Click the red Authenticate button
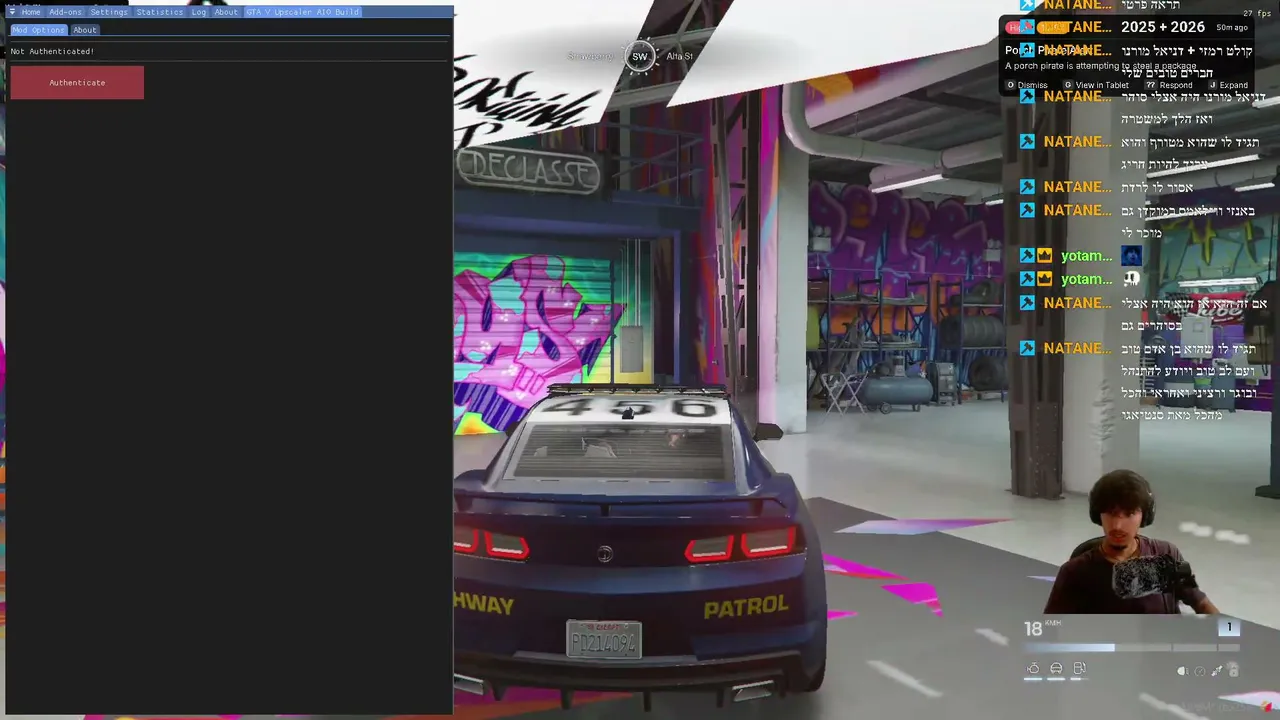The width and height of the screenshot is (1280, 720). (77, 83)
